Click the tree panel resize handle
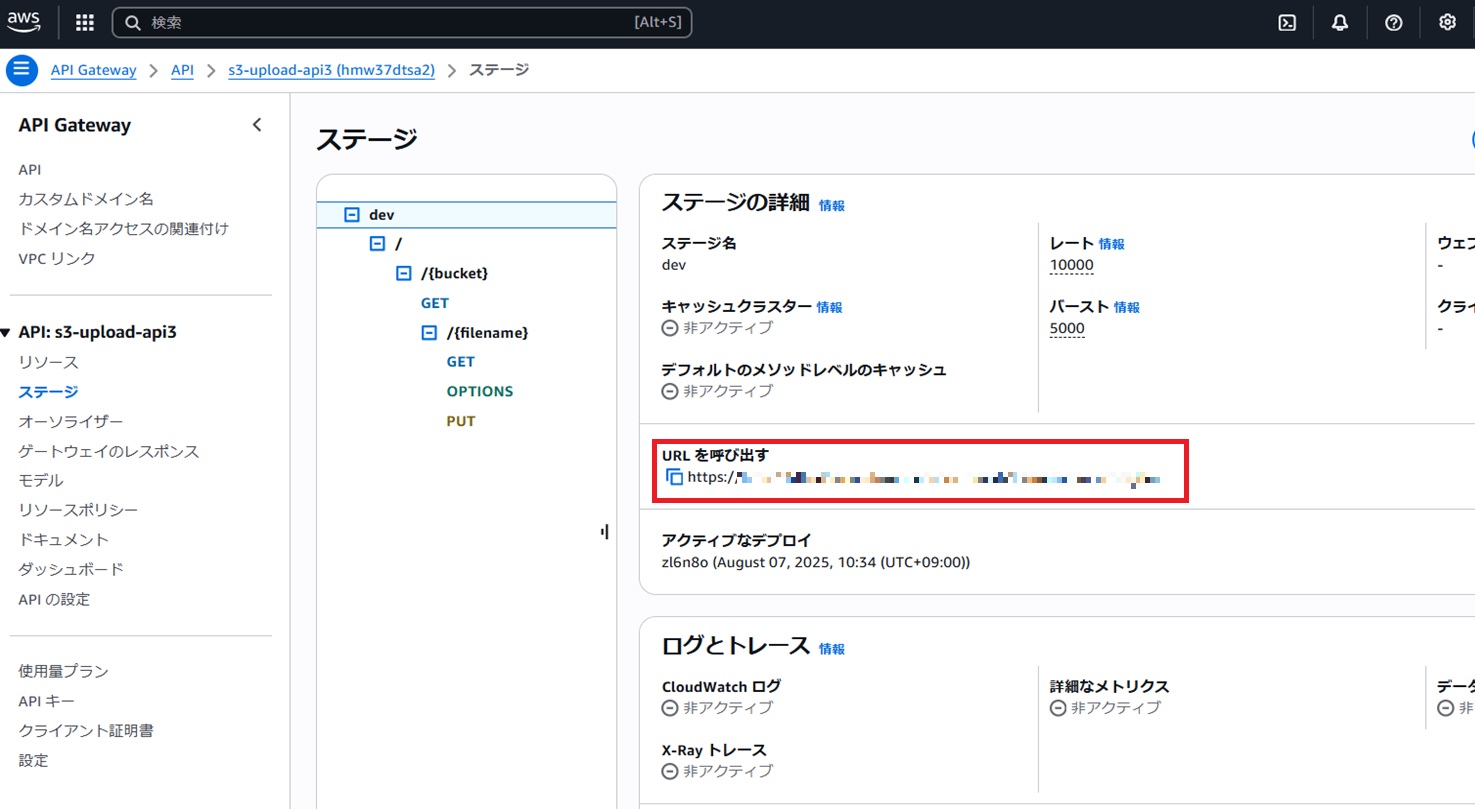The image size is (1475, 811). (604, 532)
